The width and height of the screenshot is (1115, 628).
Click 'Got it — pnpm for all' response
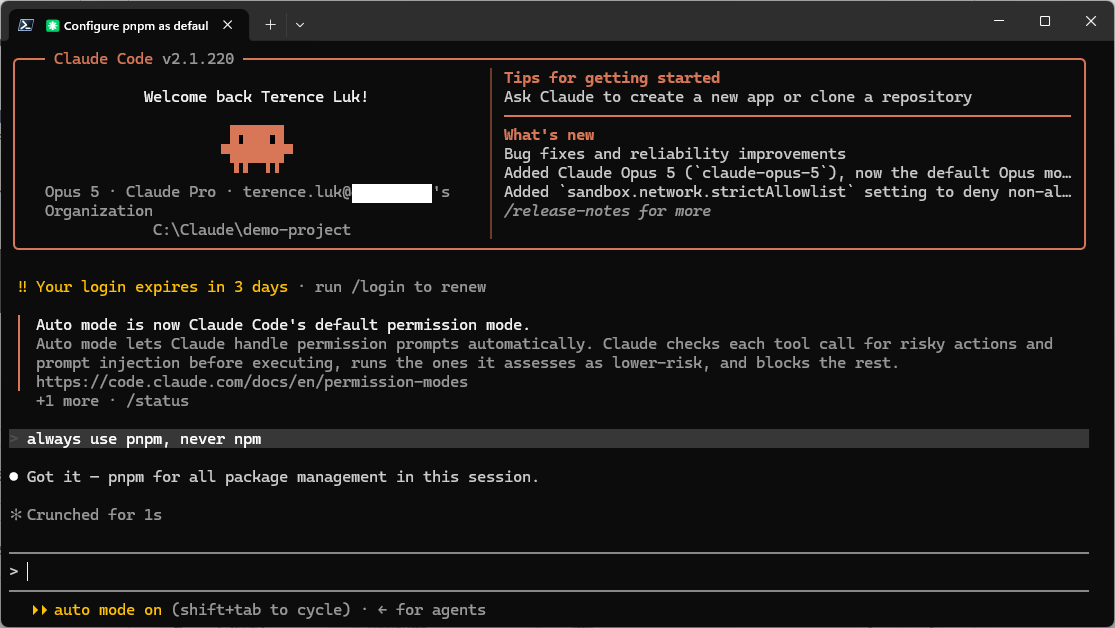tap(282, 477)
